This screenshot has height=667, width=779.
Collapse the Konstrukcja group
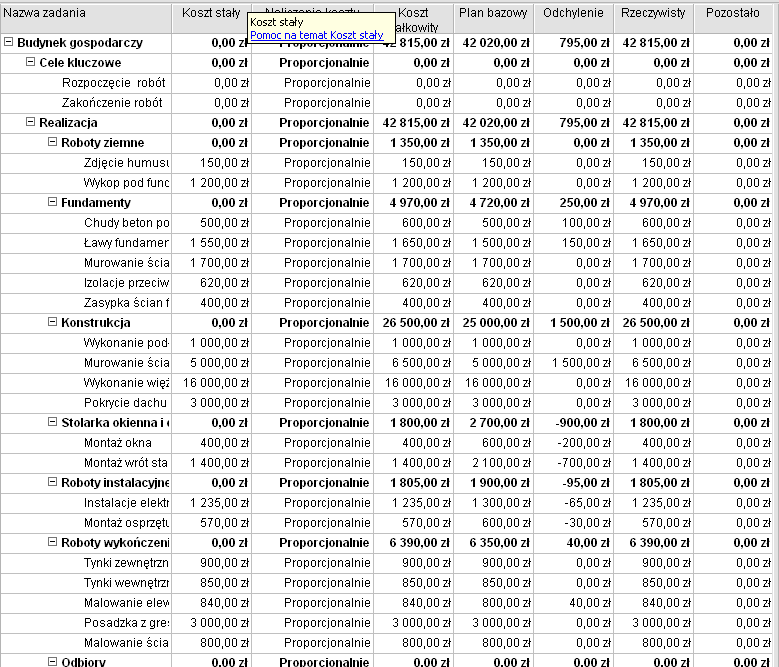point(52,322)
